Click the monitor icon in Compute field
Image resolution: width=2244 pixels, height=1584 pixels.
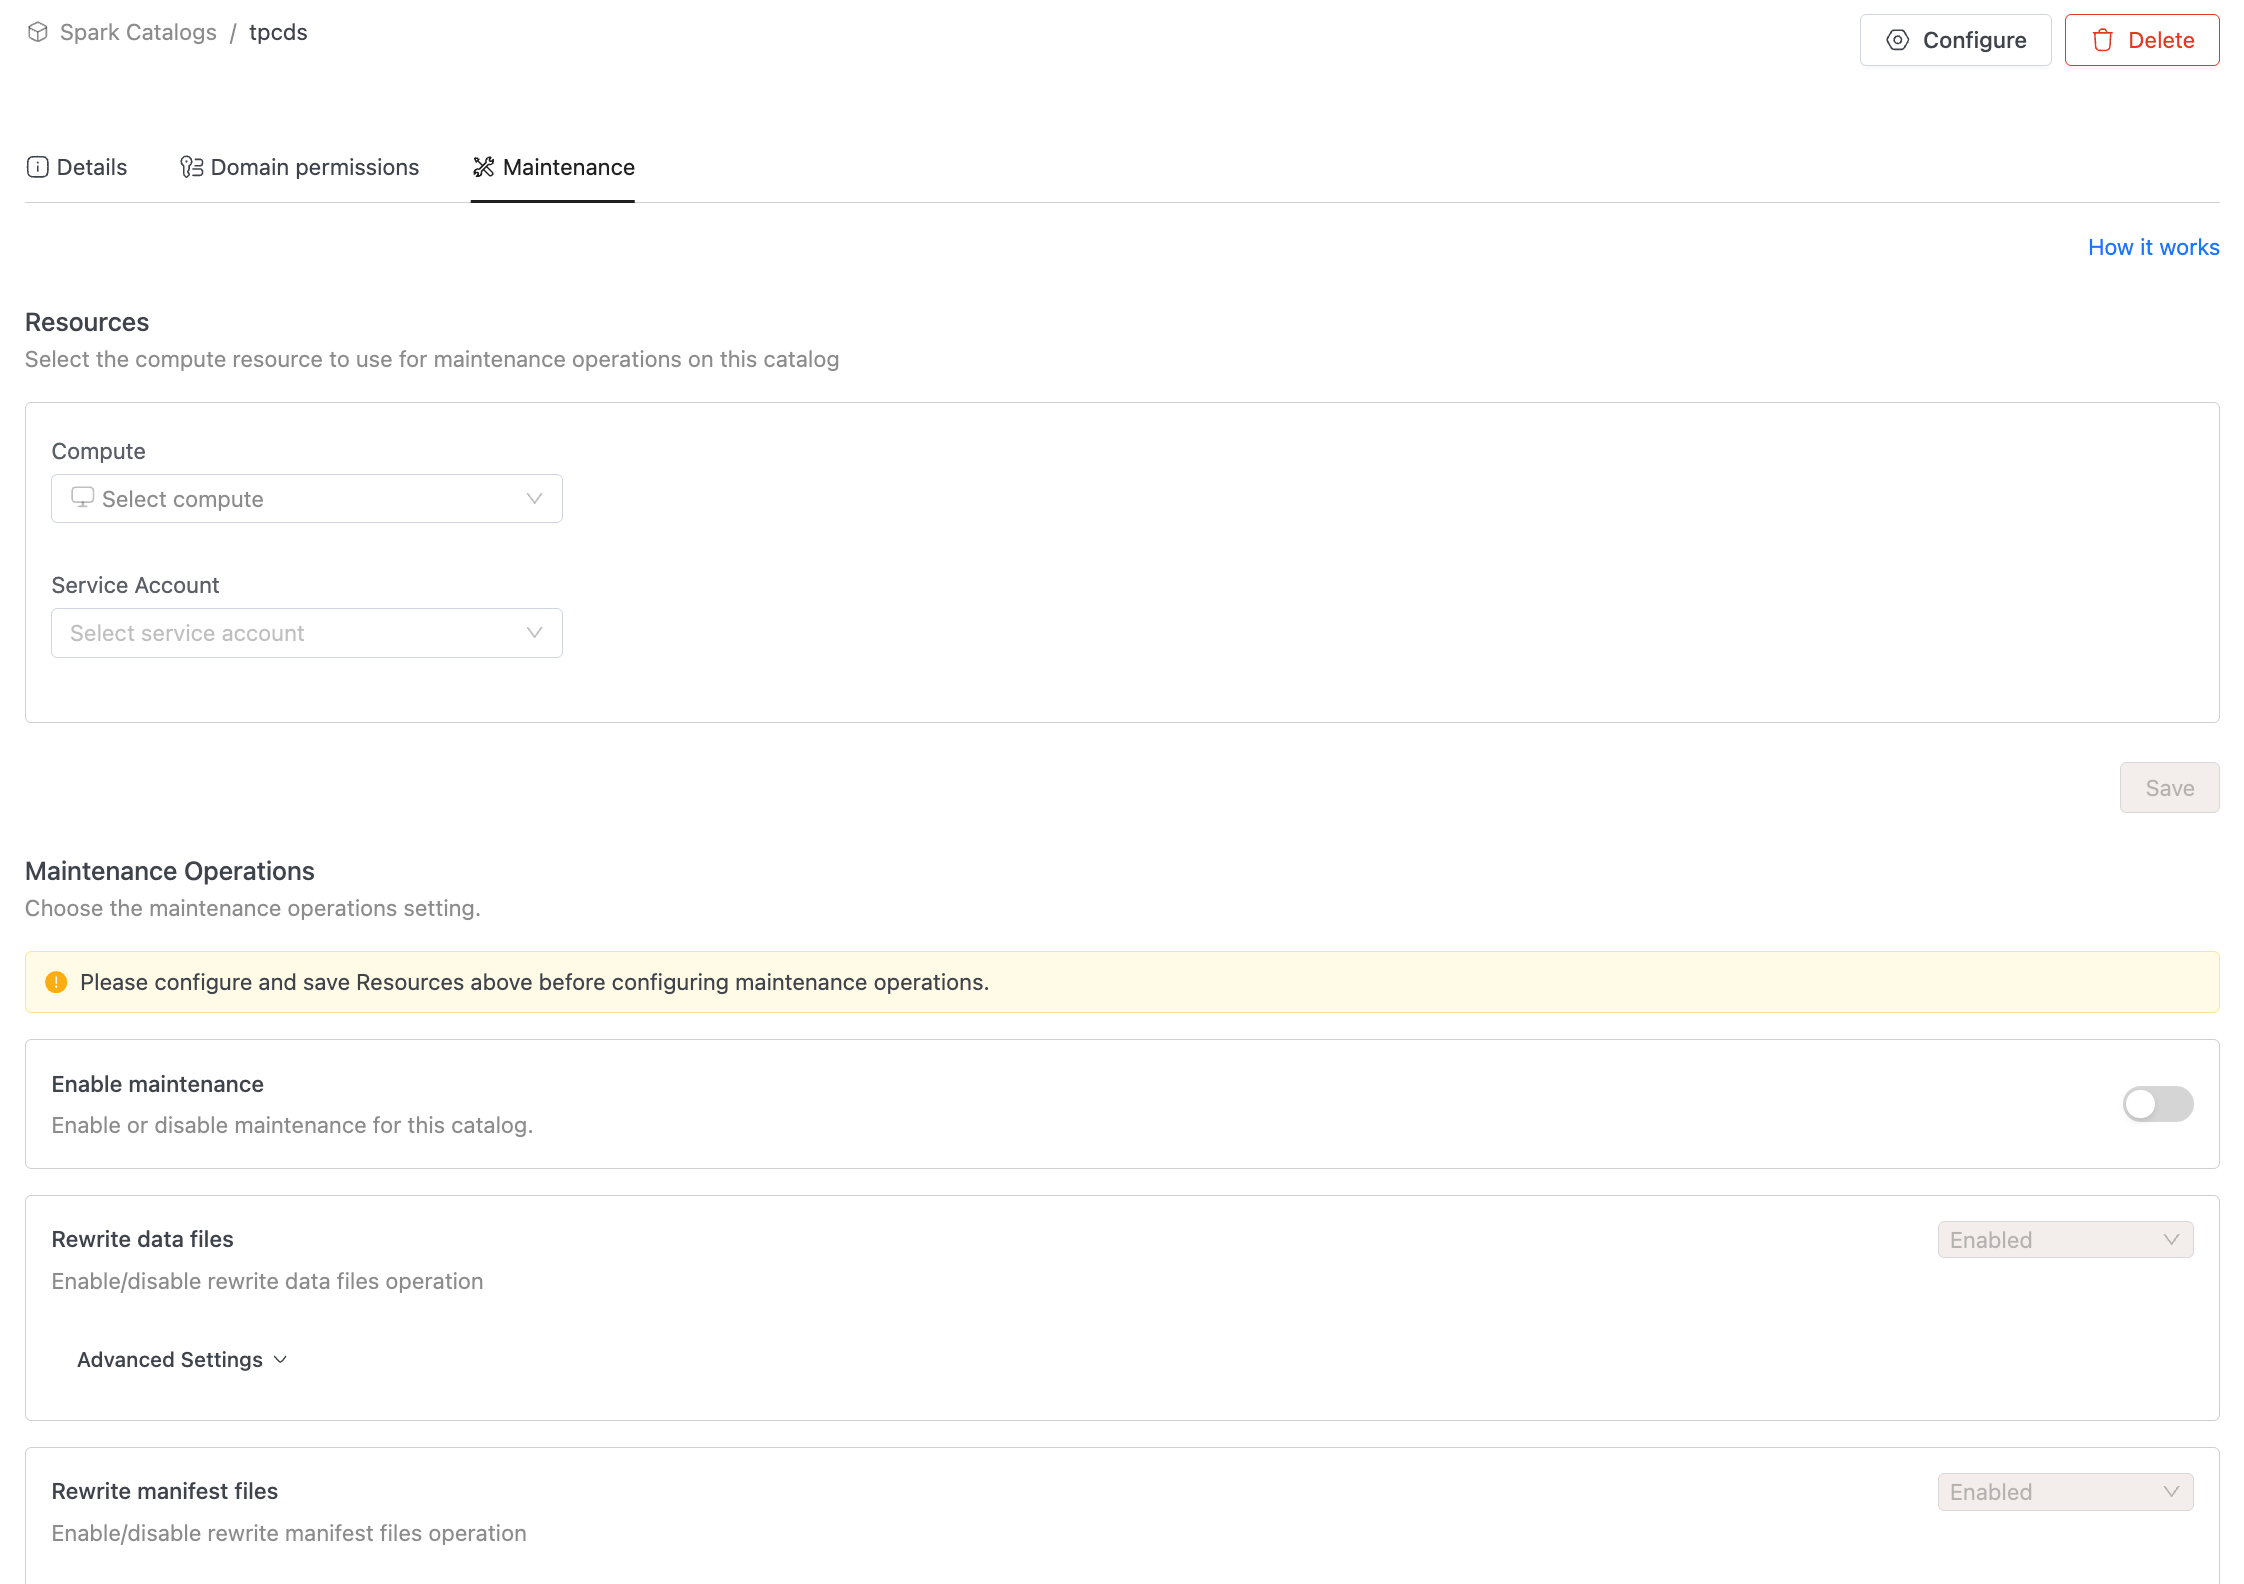(x=82, y=498)
